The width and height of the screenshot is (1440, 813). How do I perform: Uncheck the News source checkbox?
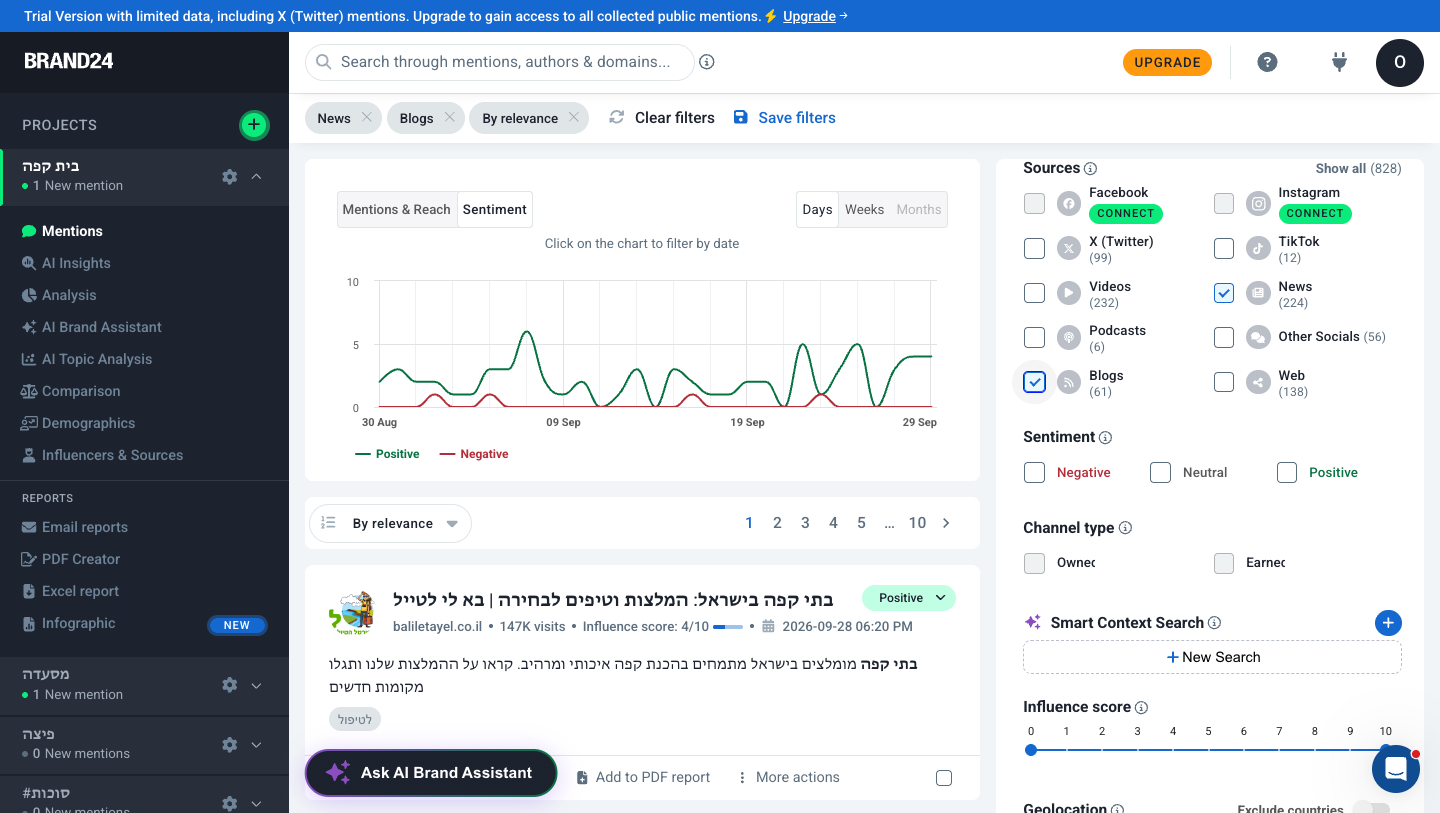point(1224,293)
